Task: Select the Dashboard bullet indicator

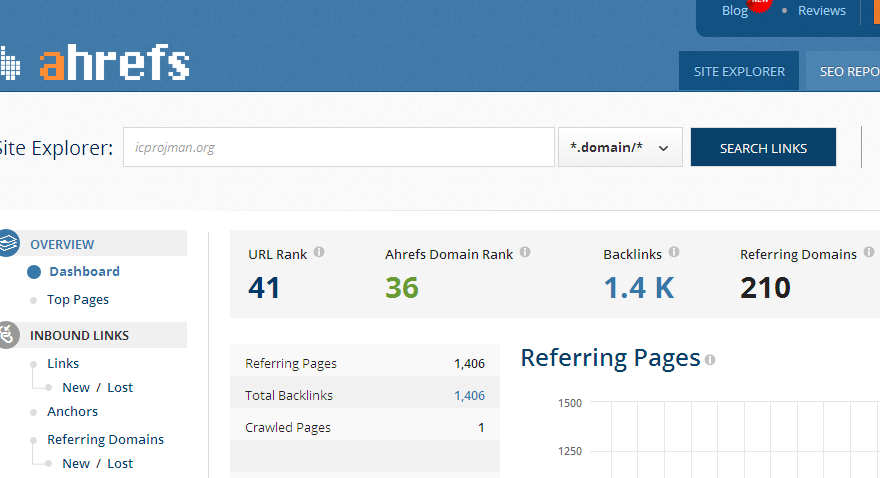Action: (34, 272)
